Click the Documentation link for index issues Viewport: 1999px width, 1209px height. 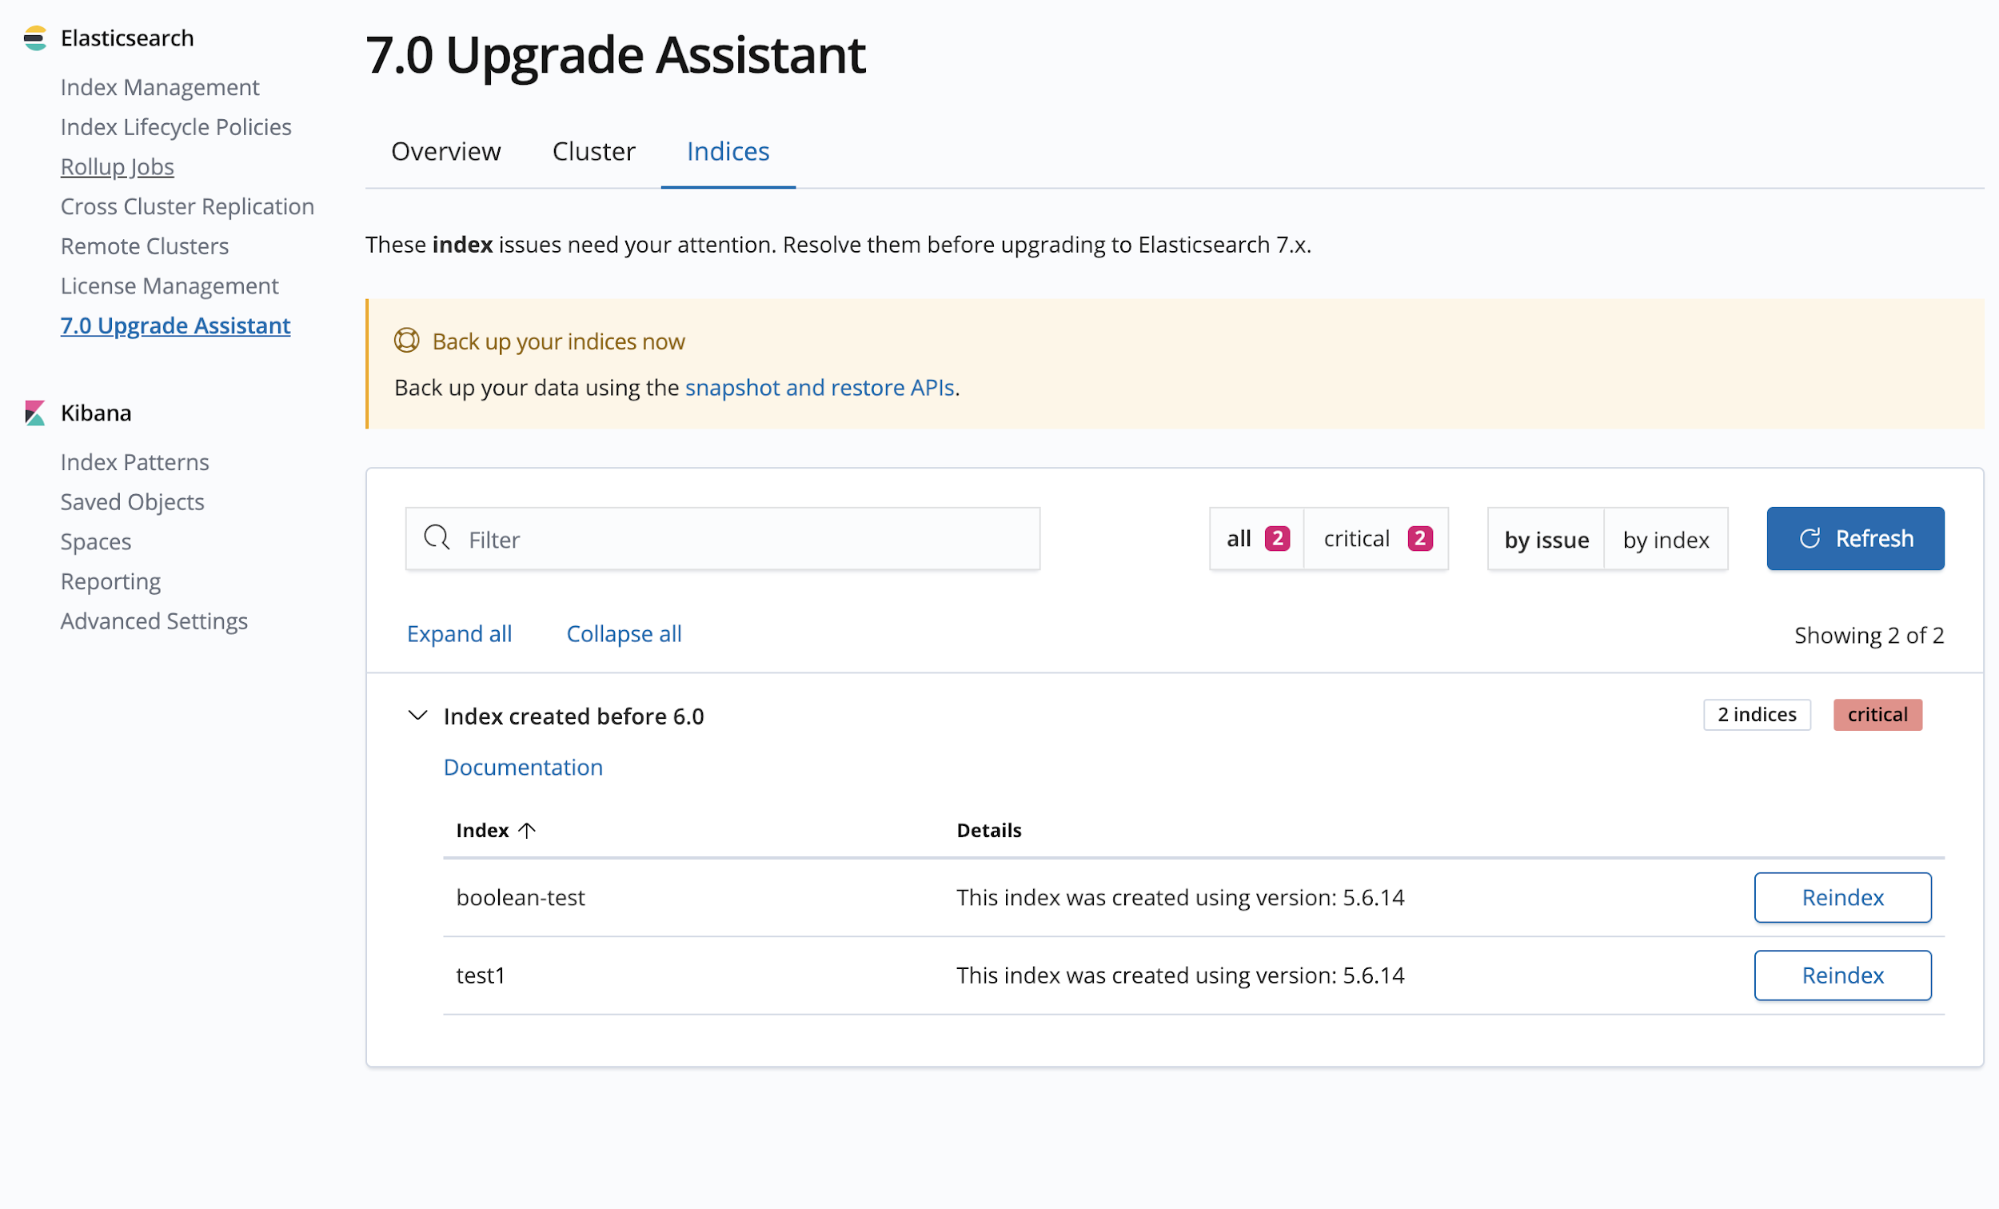(x=521, y=767)
